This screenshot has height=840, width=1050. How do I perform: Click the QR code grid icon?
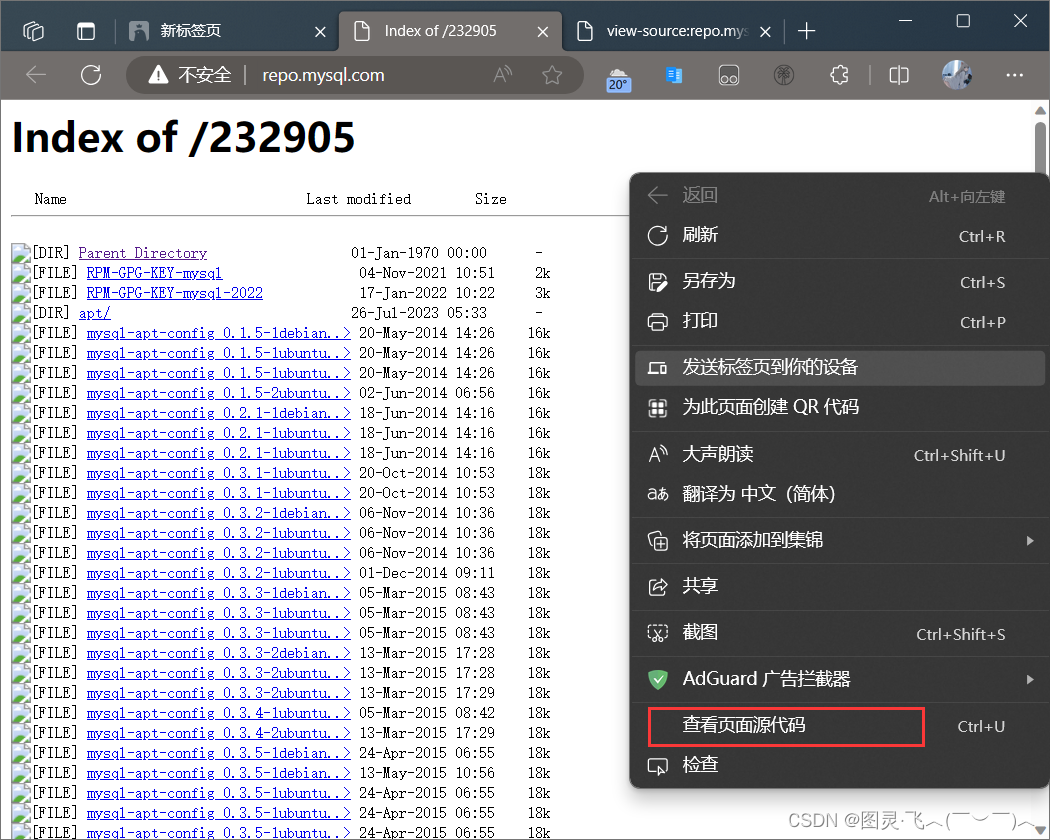pos(658,407)
